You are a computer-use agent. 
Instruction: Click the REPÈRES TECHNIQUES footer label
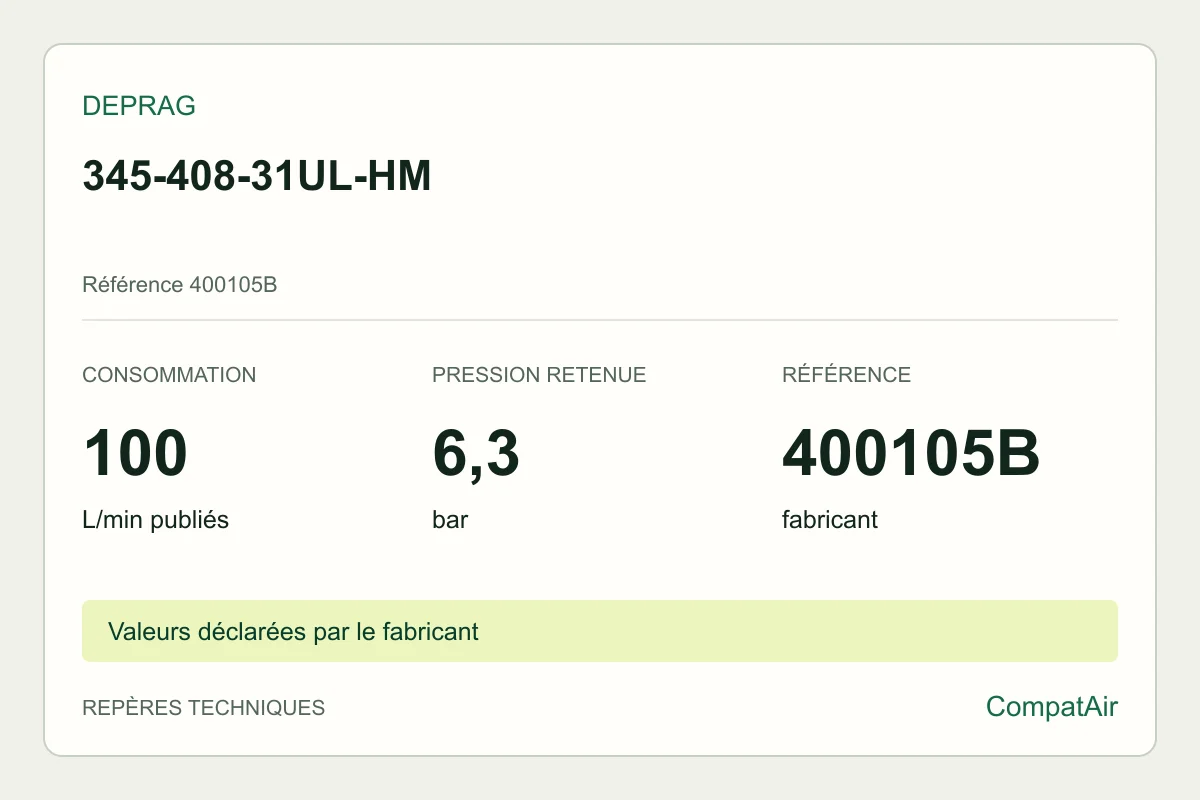(x=204, y=708)
